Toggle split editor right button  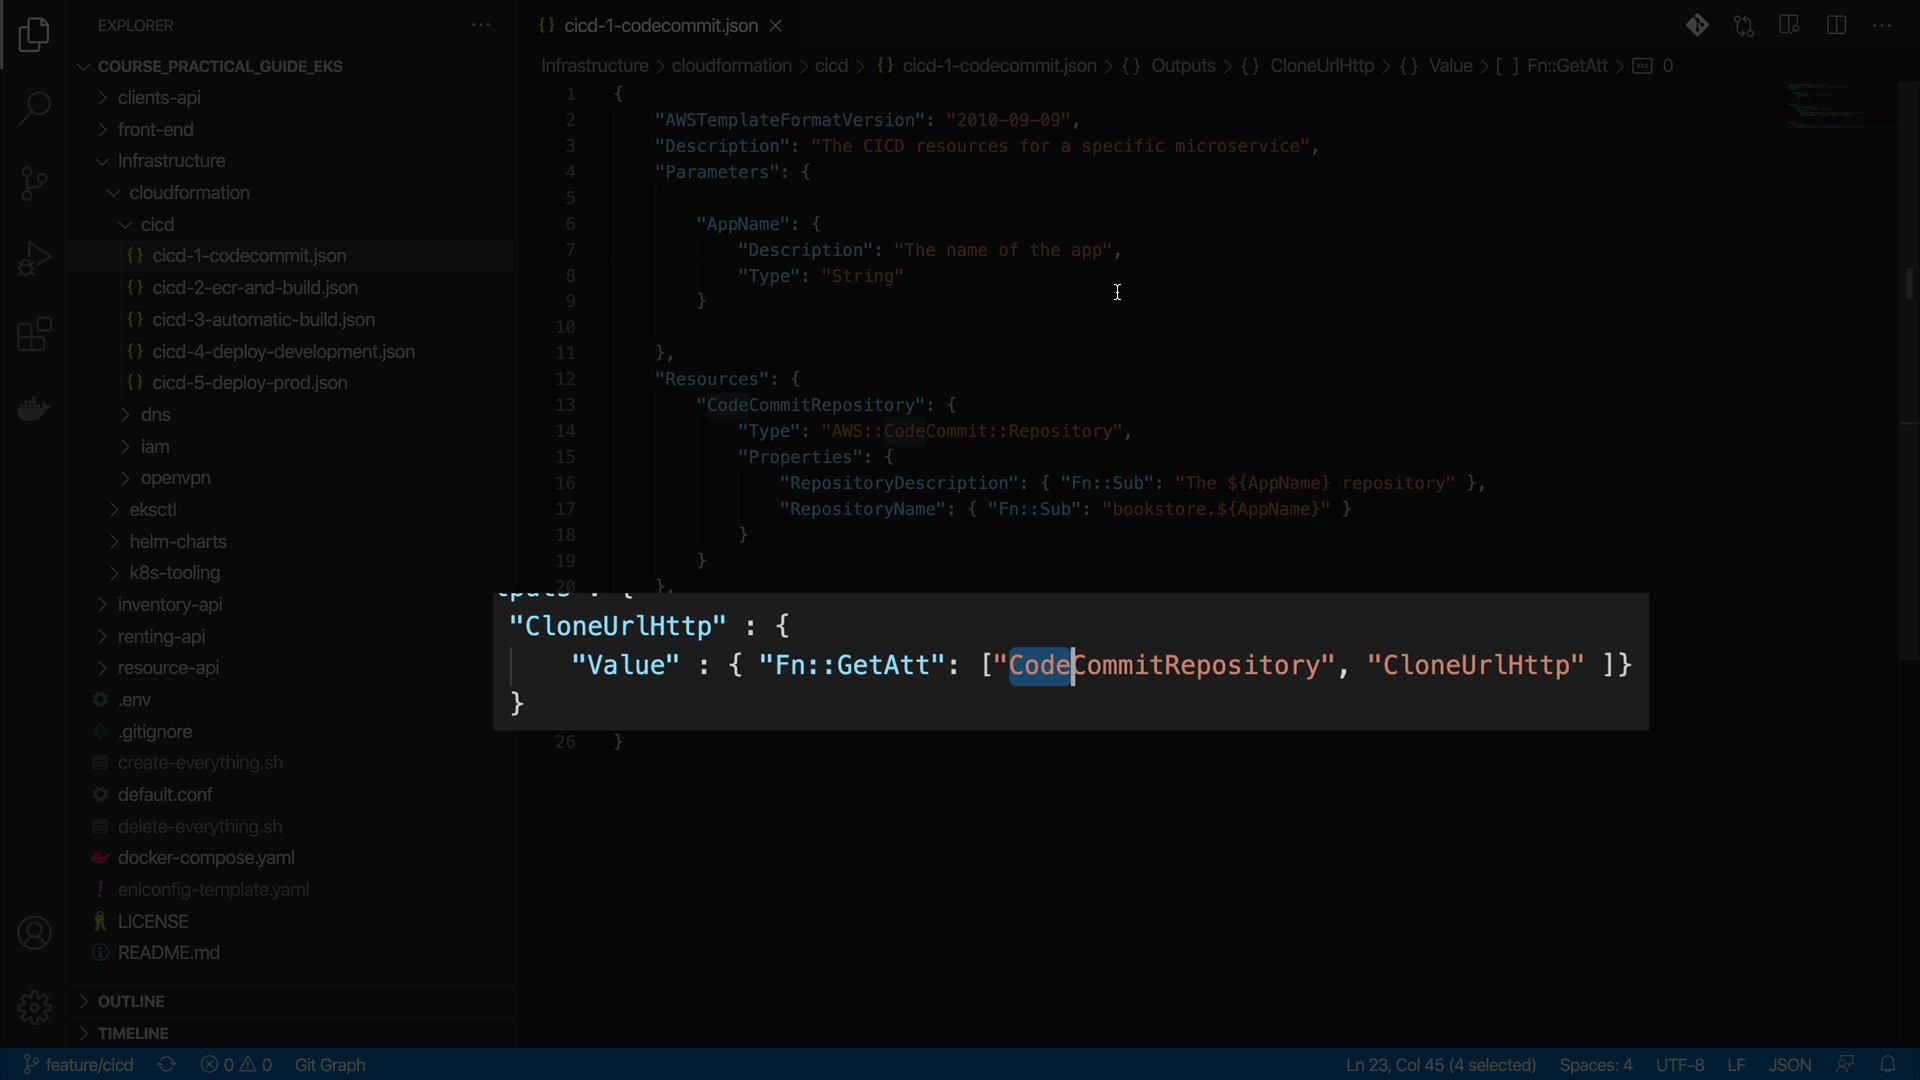1836,26
